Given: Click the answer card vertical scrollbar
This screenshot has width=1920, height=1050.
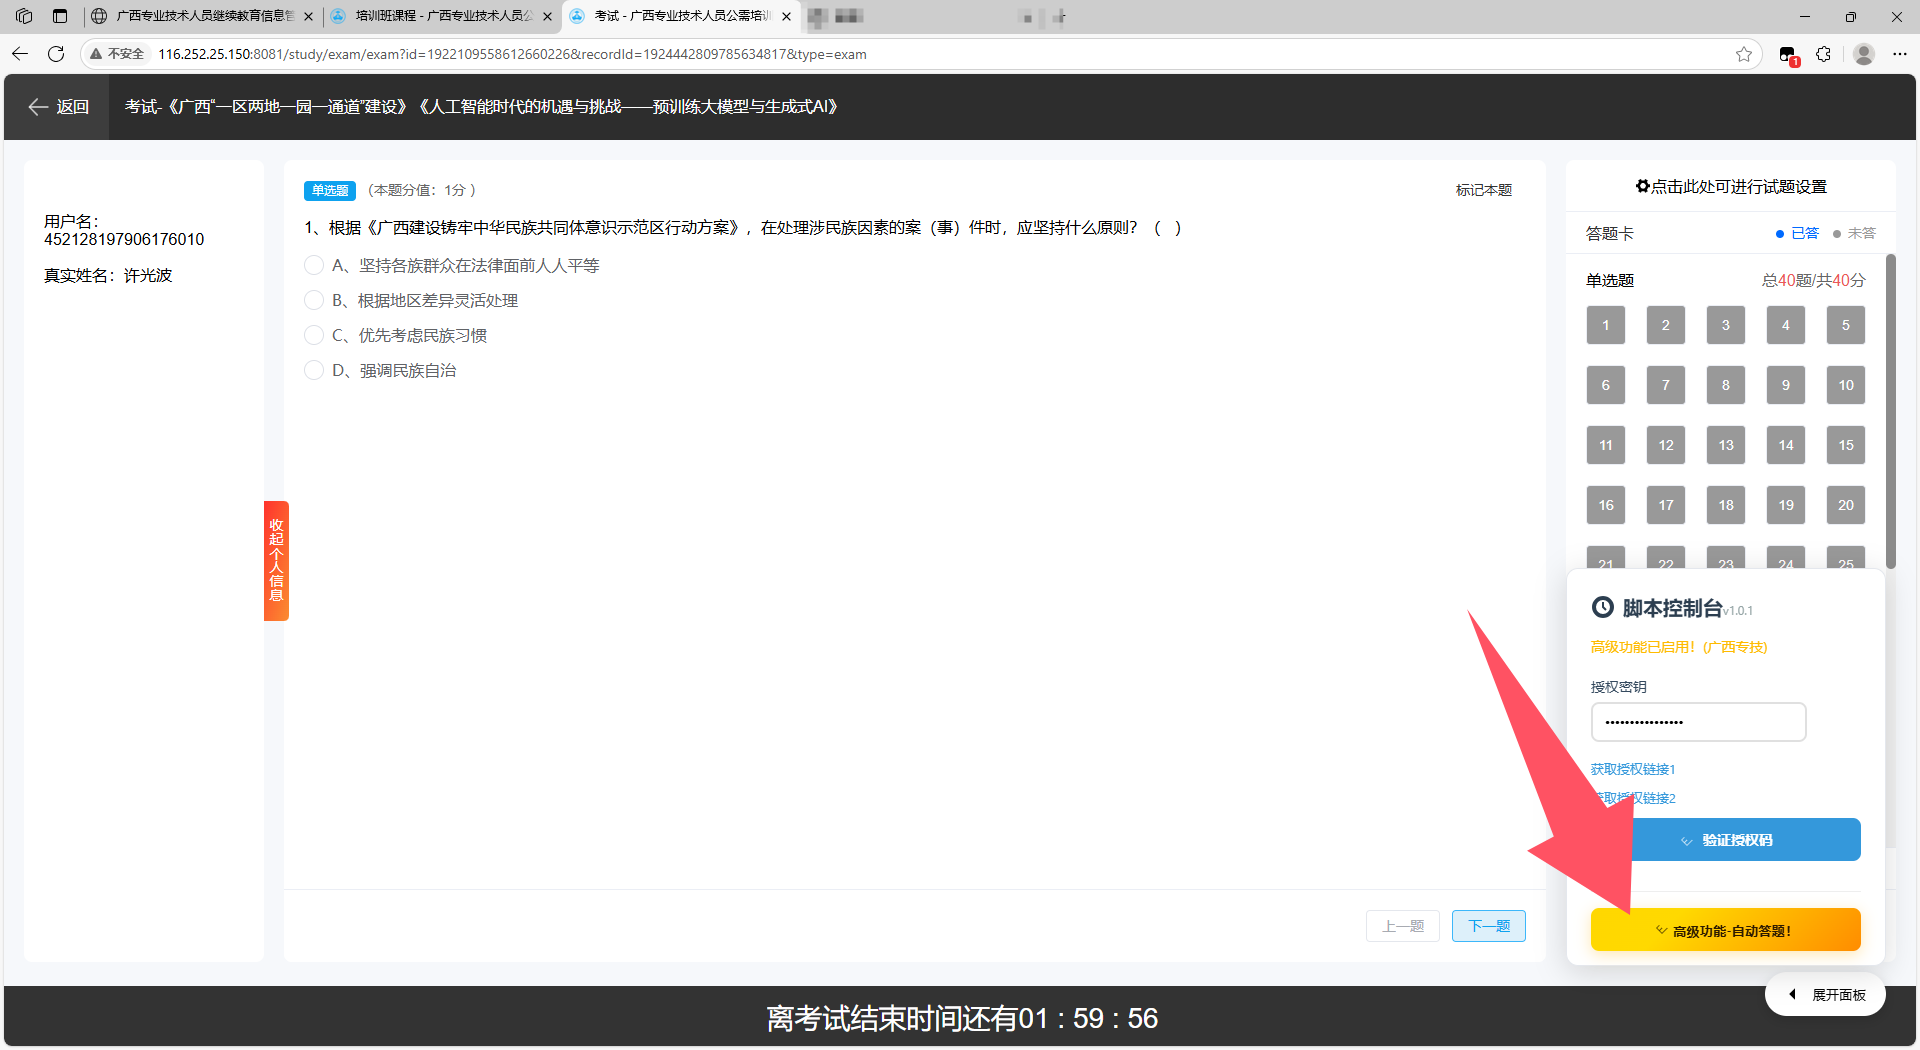Looking at the screenshot, I should (x=1890, y=412).
